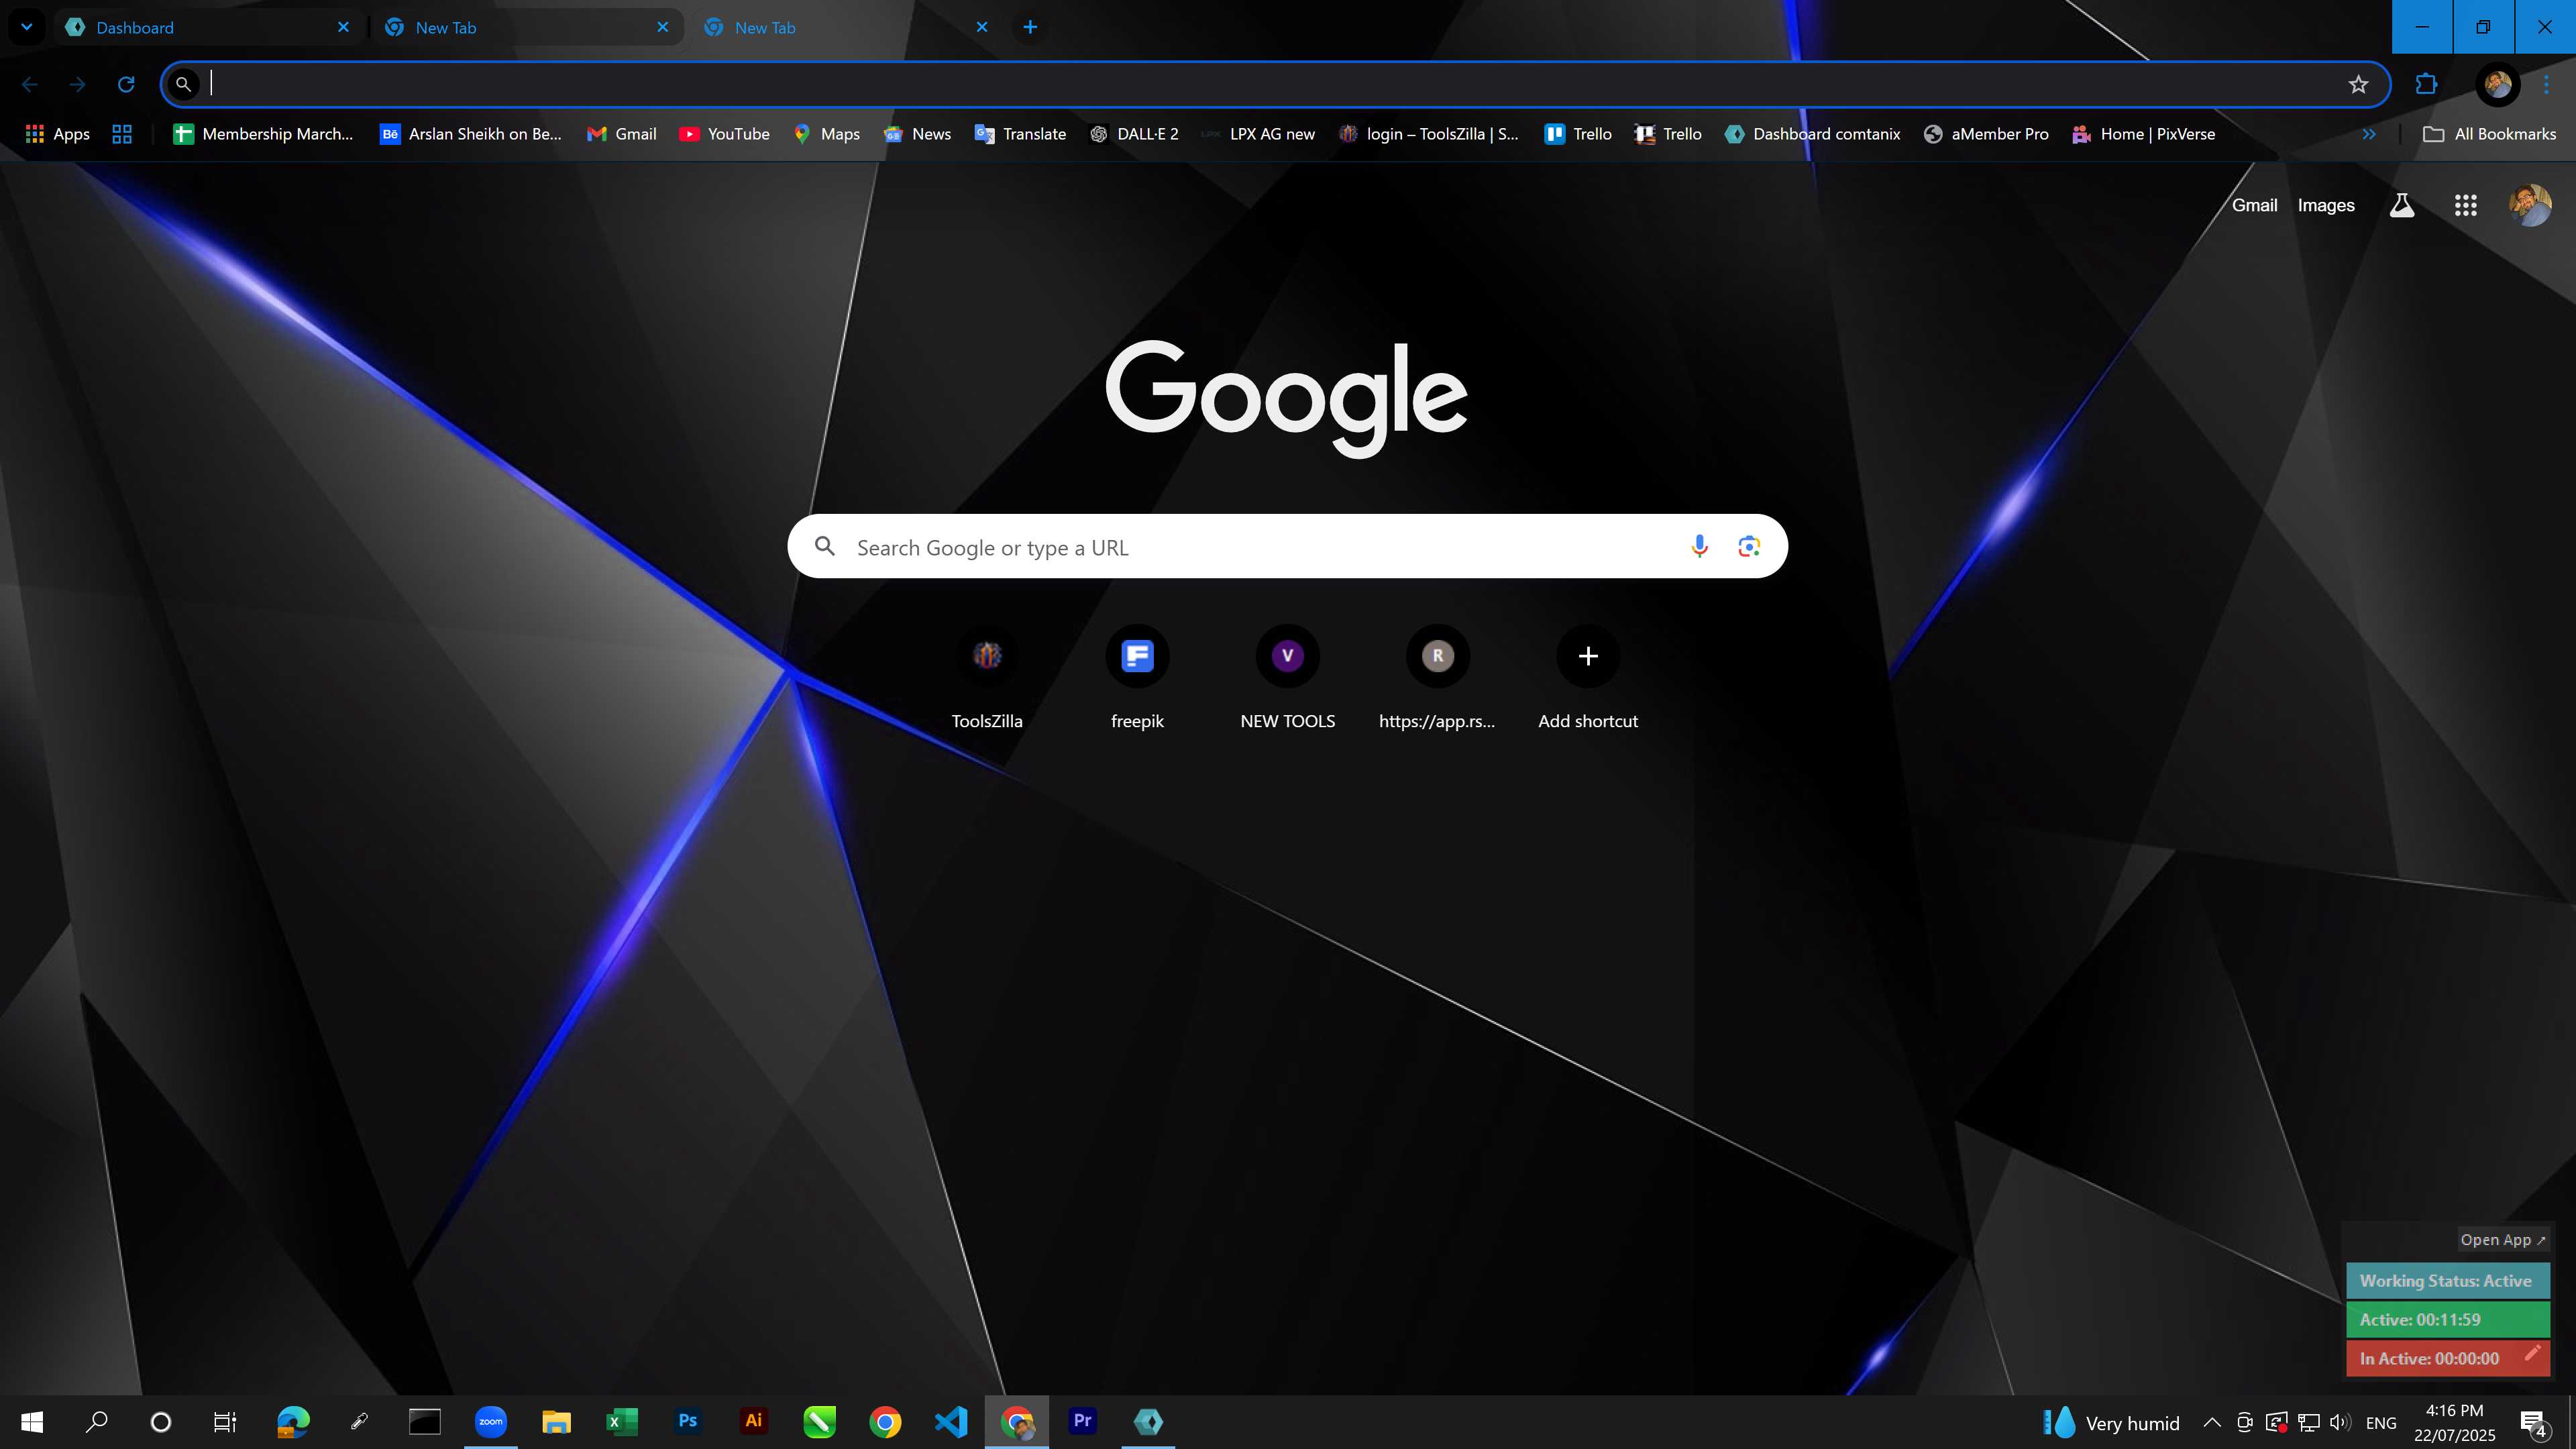Open LPX AG new bookmark

coord(1258,134)
